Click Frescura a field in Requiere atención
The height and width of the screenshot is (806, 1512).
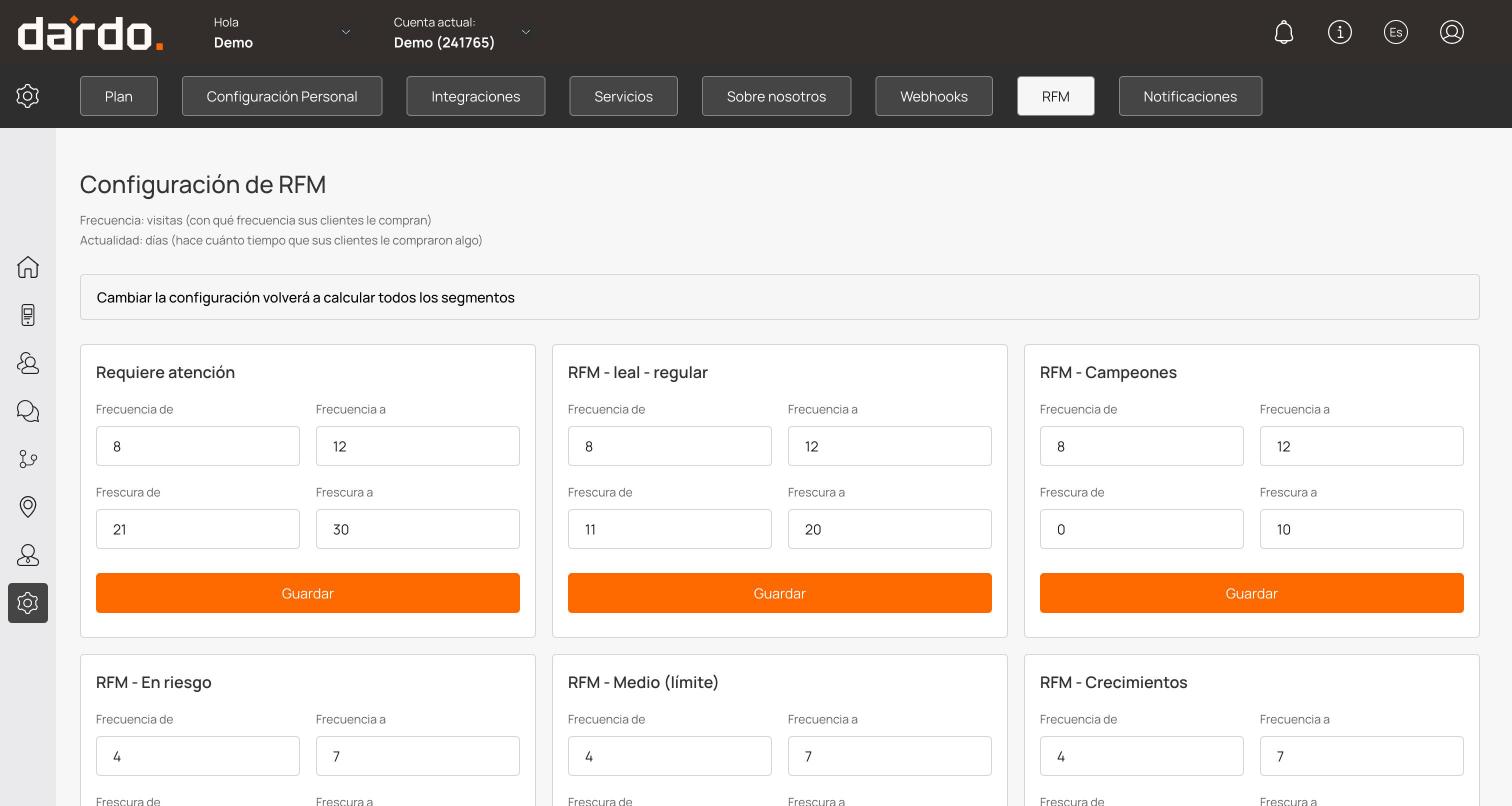(418, 529)
